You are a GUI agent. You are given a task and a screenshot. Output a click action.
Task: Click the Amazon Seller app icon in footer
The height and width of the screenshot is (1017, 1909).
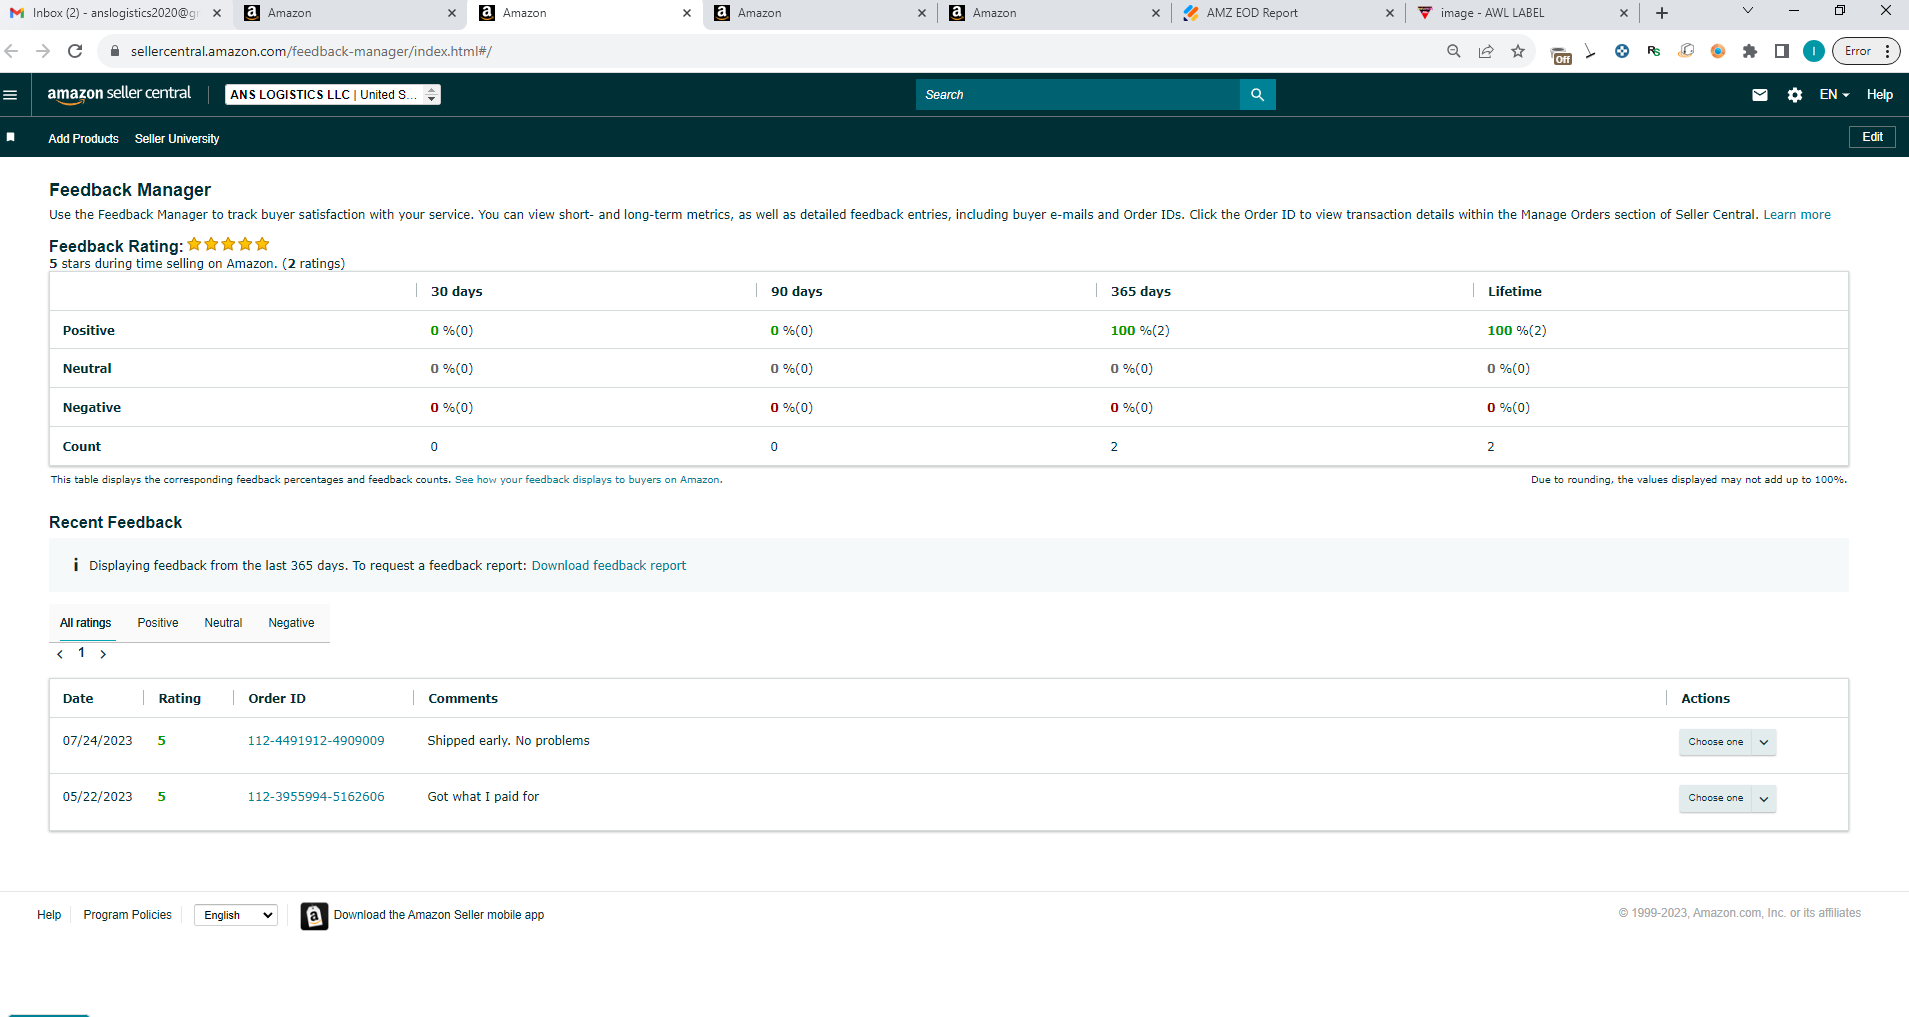coord(314,916)
